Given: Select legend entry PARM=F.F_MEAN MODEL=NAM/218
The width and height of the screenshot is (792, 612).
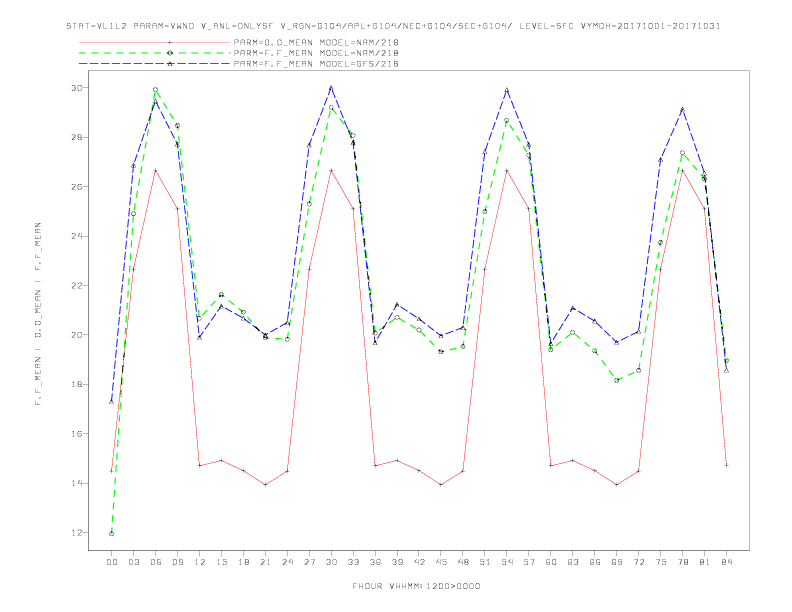Looking at the screenshot, I should click(316, 53).
